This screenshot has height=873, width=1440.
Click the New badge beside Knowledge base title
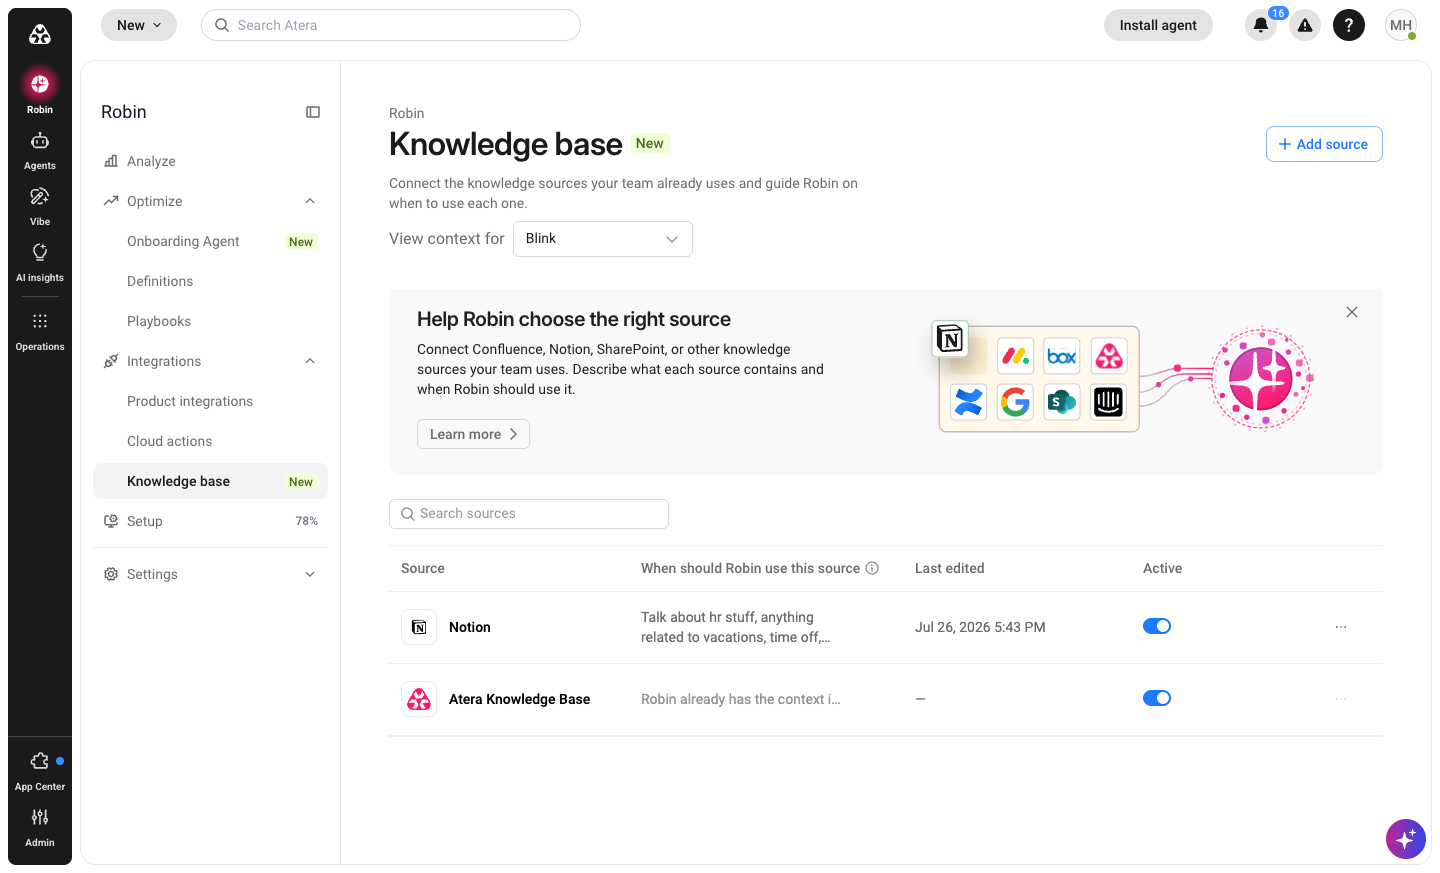tap(650, 143)
